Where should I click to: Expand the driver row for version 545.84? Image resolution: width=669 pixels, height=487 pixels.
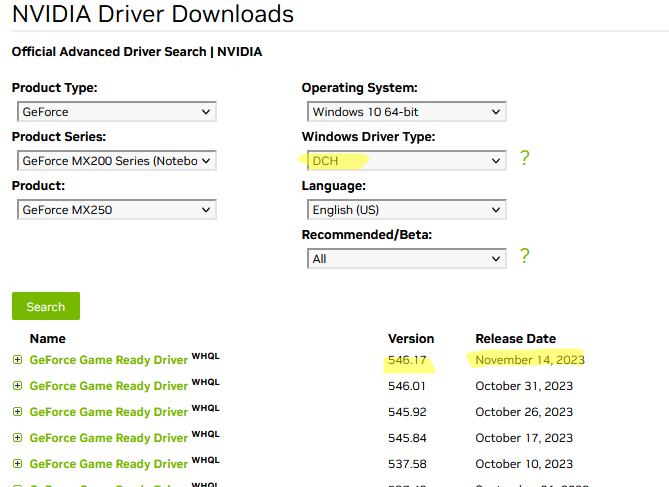(17, 438)
